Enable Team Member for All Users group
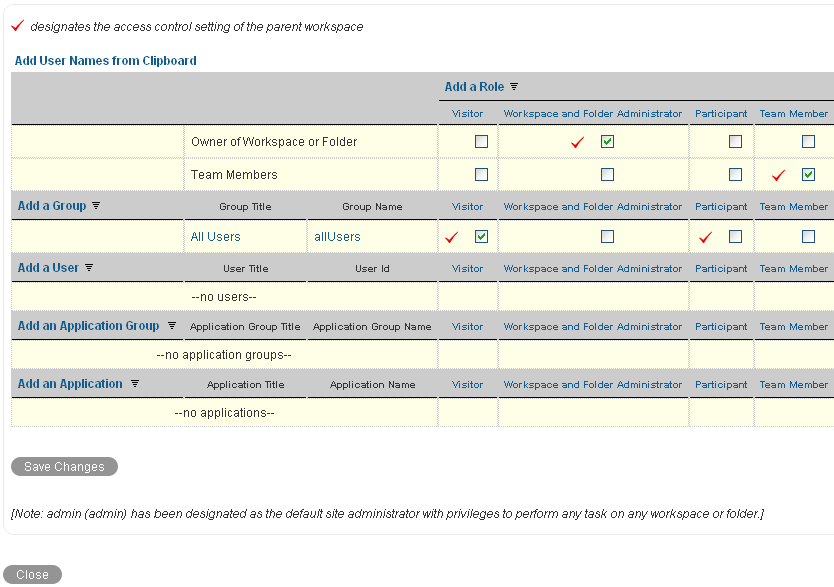The image size is (834, 587). tap(808, 237)
